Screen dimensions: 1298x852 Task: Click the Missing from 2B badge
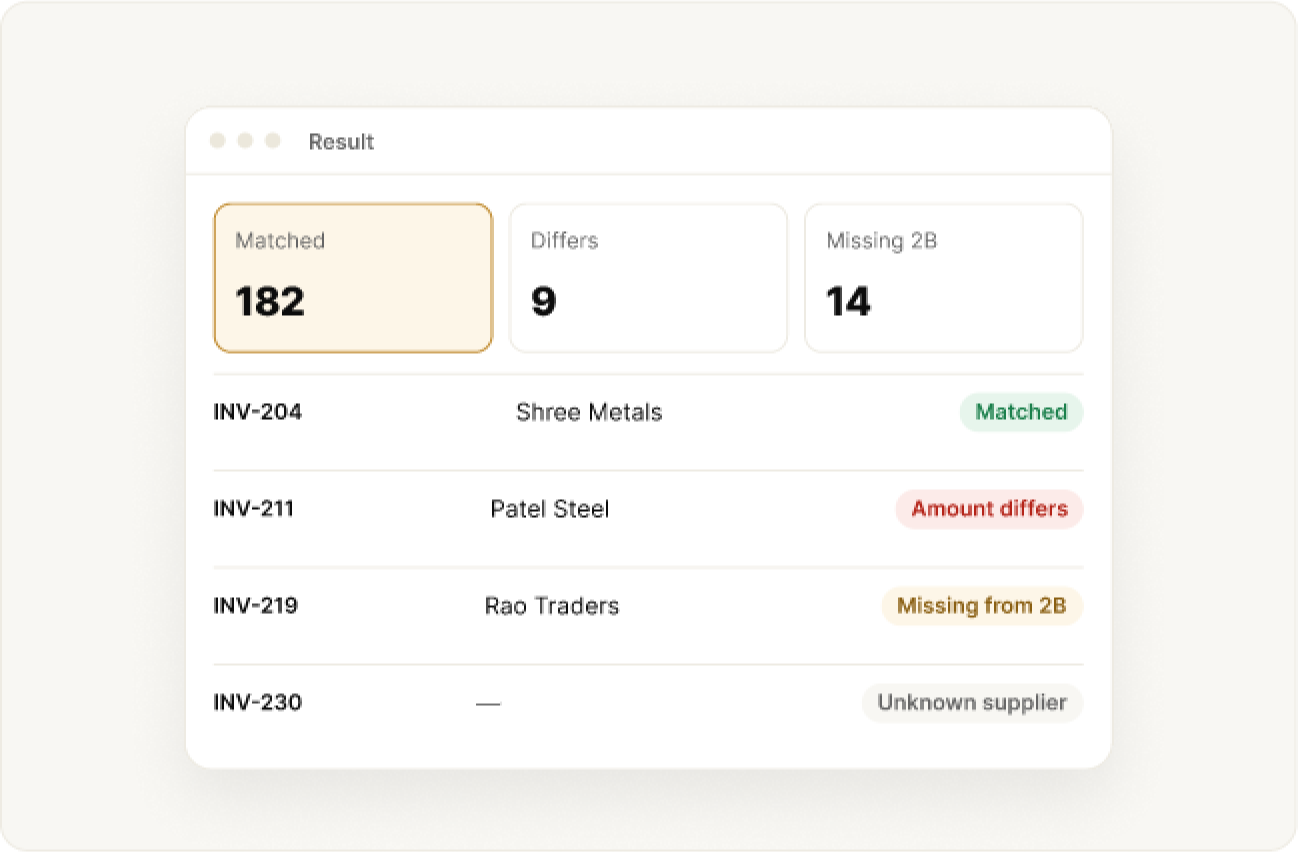(982, 606)
